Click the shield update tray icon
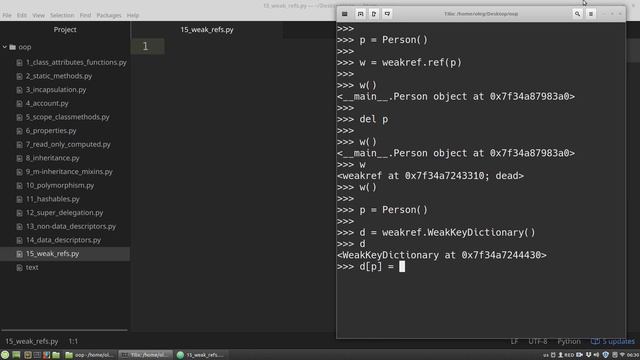Image resolution: width=640 pixels, height=360 pixels. pyautogui.click(x=606, y=355)
